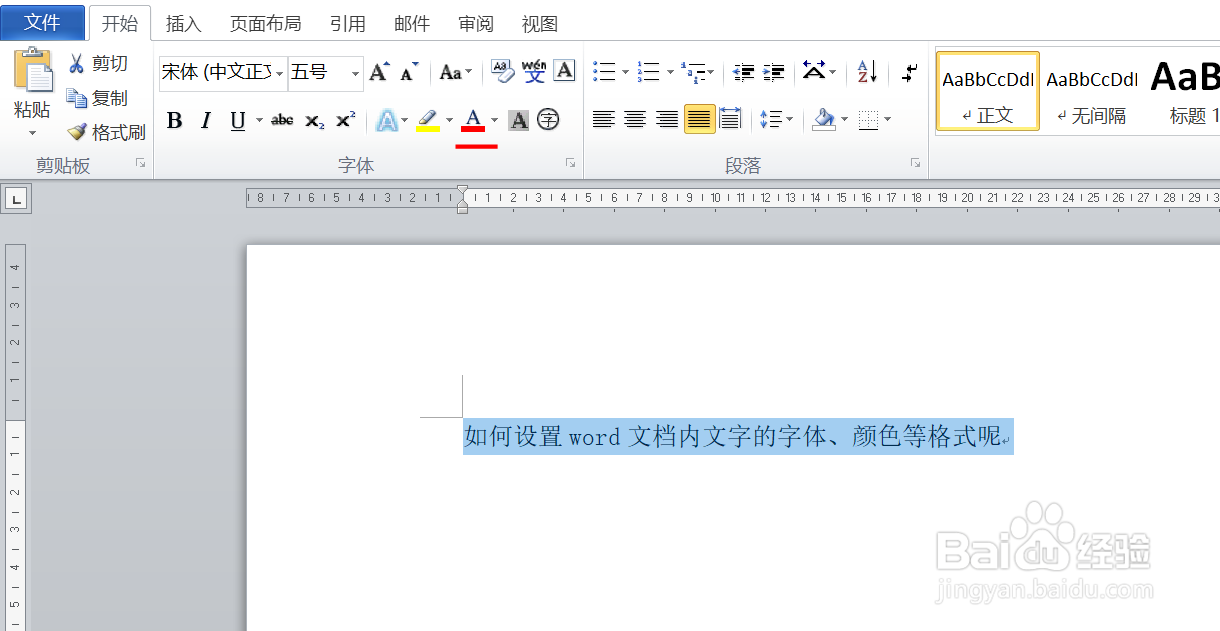Apply highlight color with the highlighter pen
1220x631 pixels.
pyautogui.click(x=428, y=120)
